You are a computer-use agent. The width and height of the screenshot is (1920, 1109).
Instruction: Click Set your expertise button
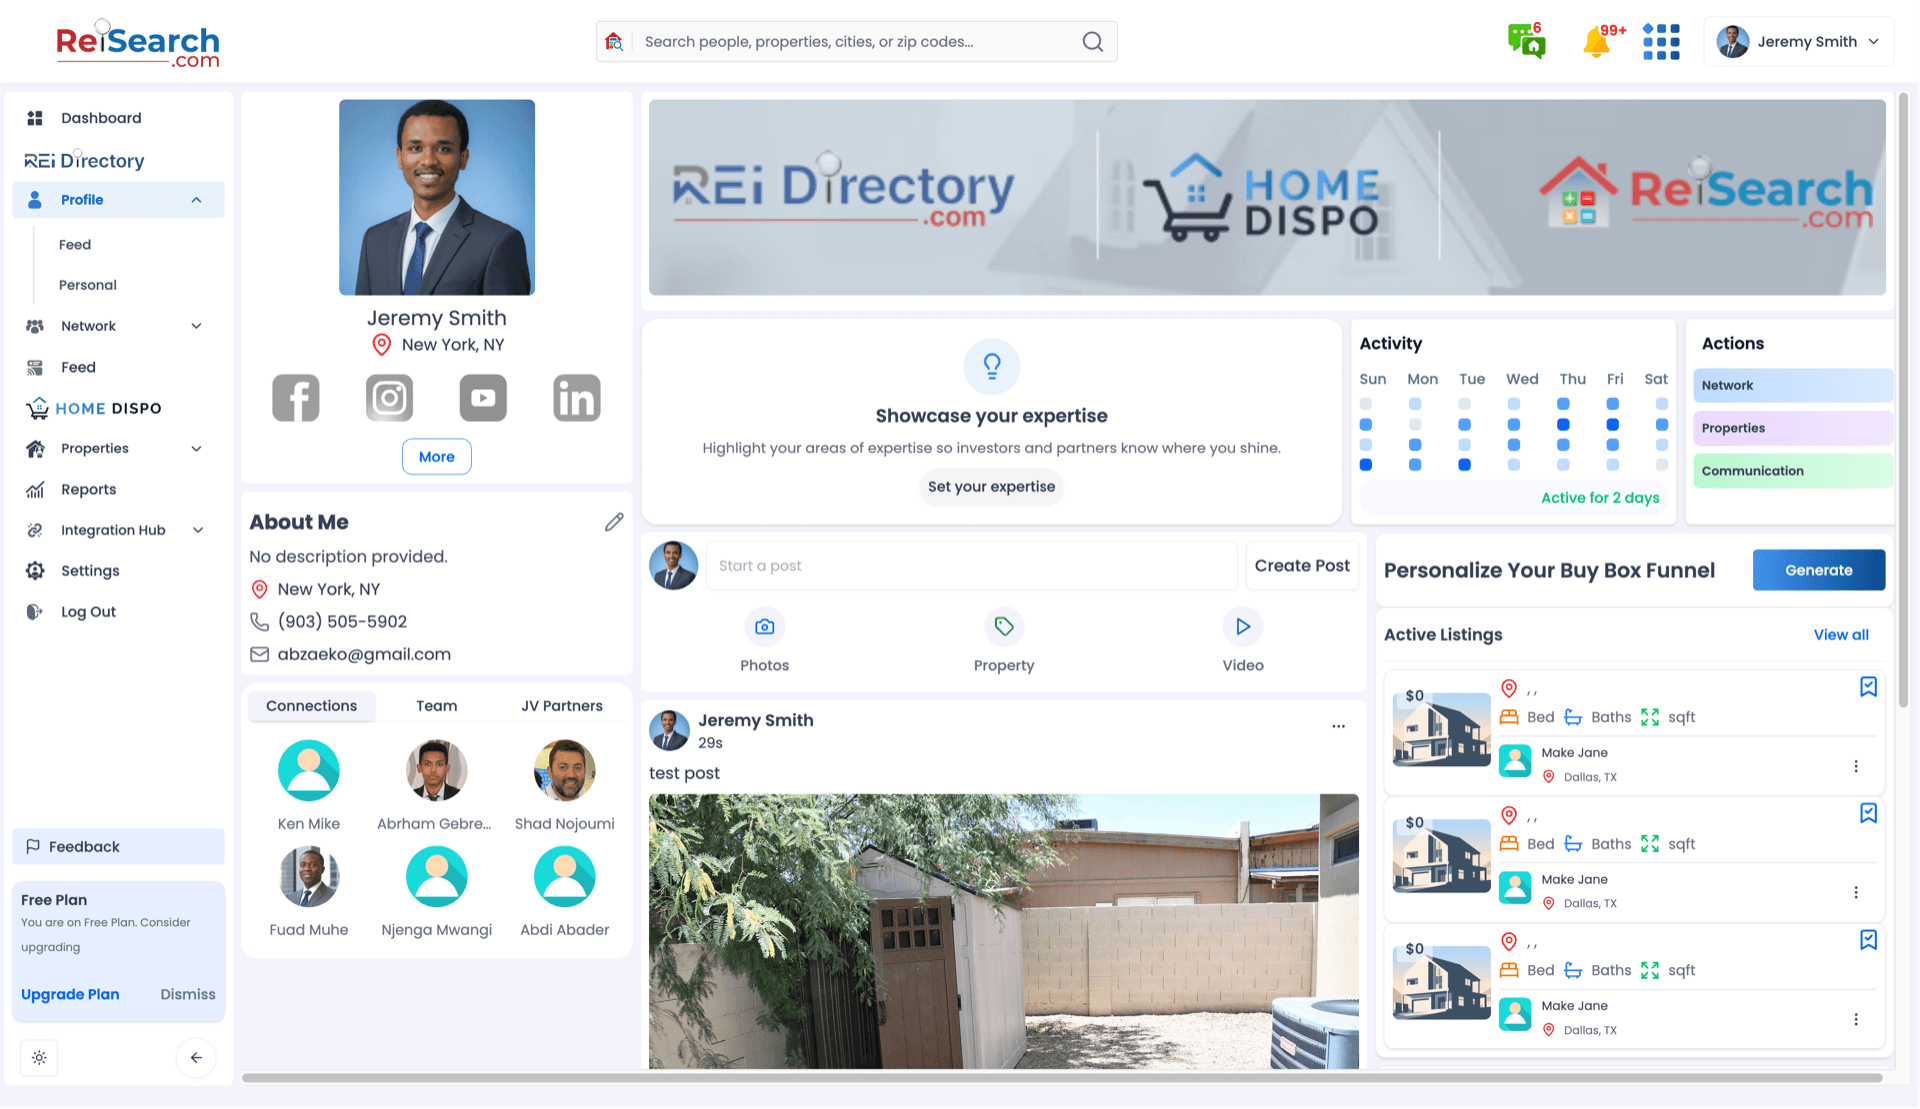pos(991,487)
